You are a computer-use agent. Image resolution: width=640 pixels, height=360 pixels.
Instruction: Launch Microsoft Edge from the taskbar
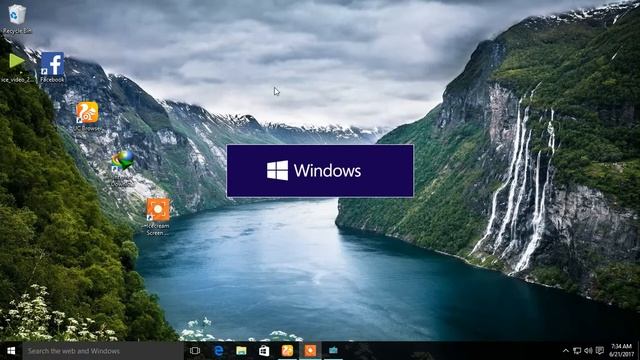point(219,351)
